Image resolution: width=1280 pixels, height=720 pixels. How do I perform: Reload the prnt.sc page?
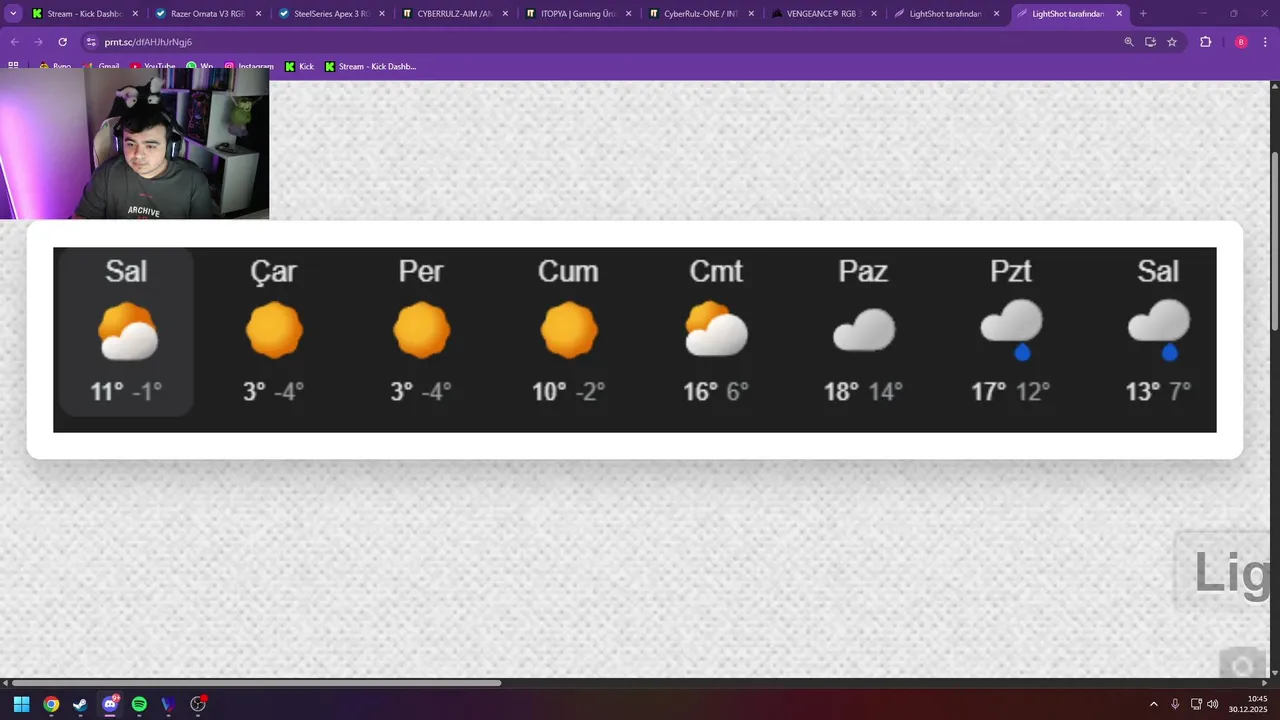[62, 42]
